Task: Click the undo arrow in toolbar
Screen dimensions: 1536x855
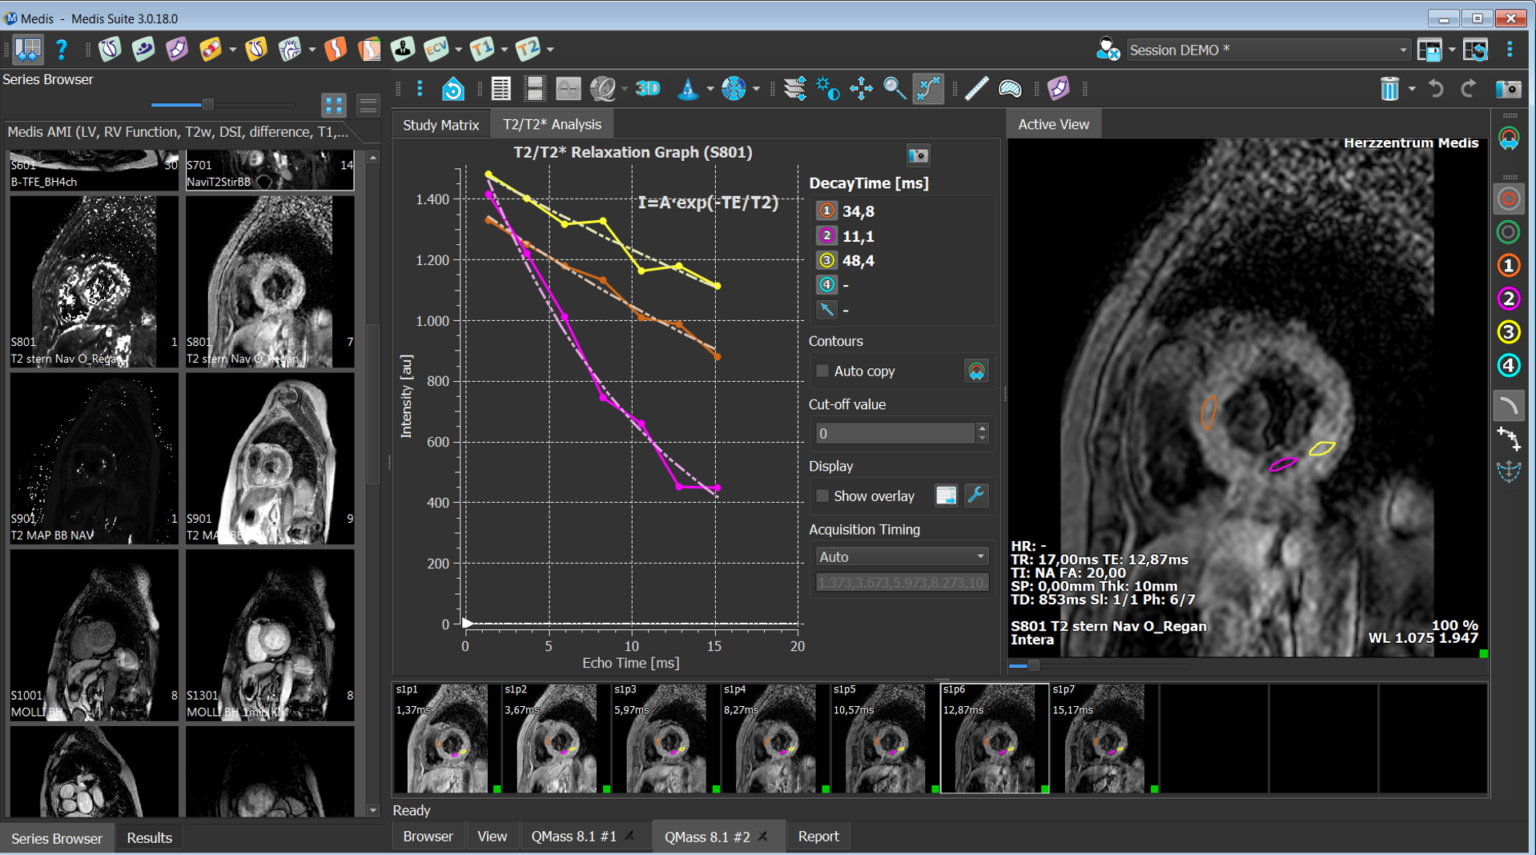Action: click(x=1436, y=89)
